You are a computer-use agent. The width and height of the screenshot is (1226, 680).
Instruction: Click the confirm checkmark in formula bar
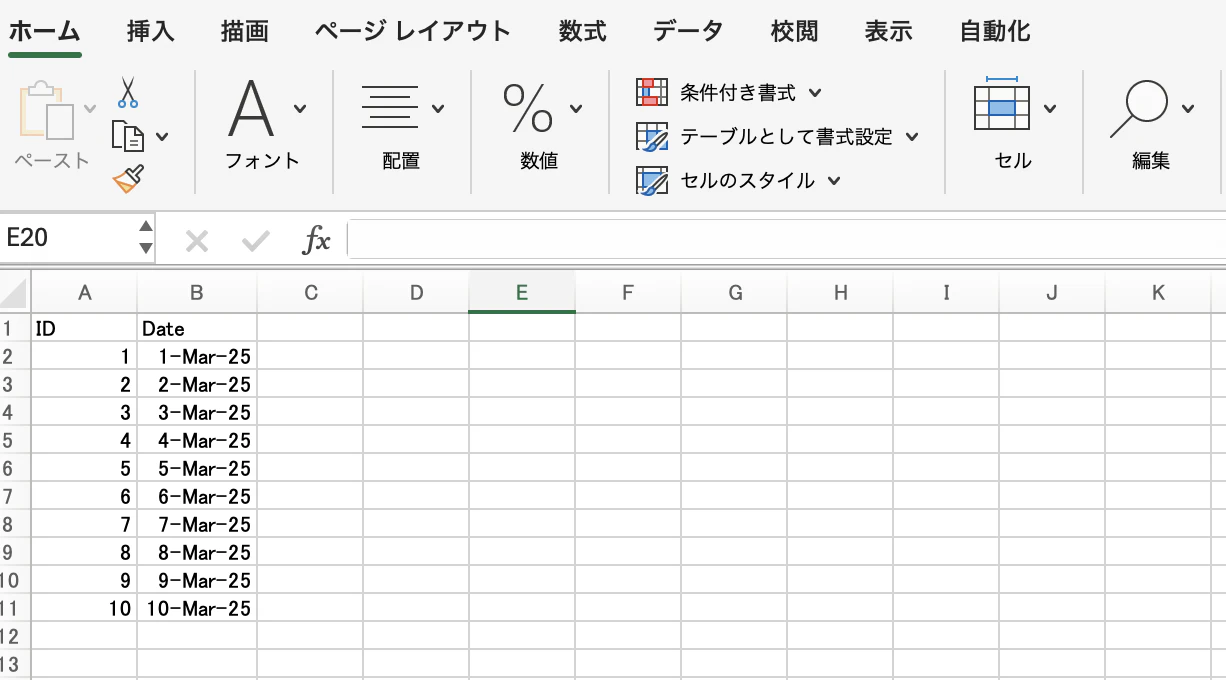pyautogui.click(x=257, y=240)
